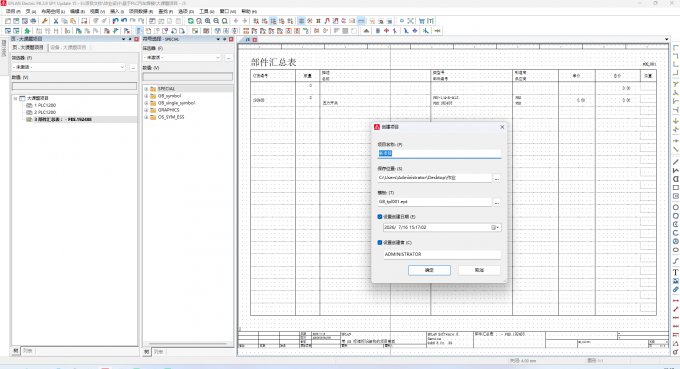Open the 插入 menu

tap(117, 11)
